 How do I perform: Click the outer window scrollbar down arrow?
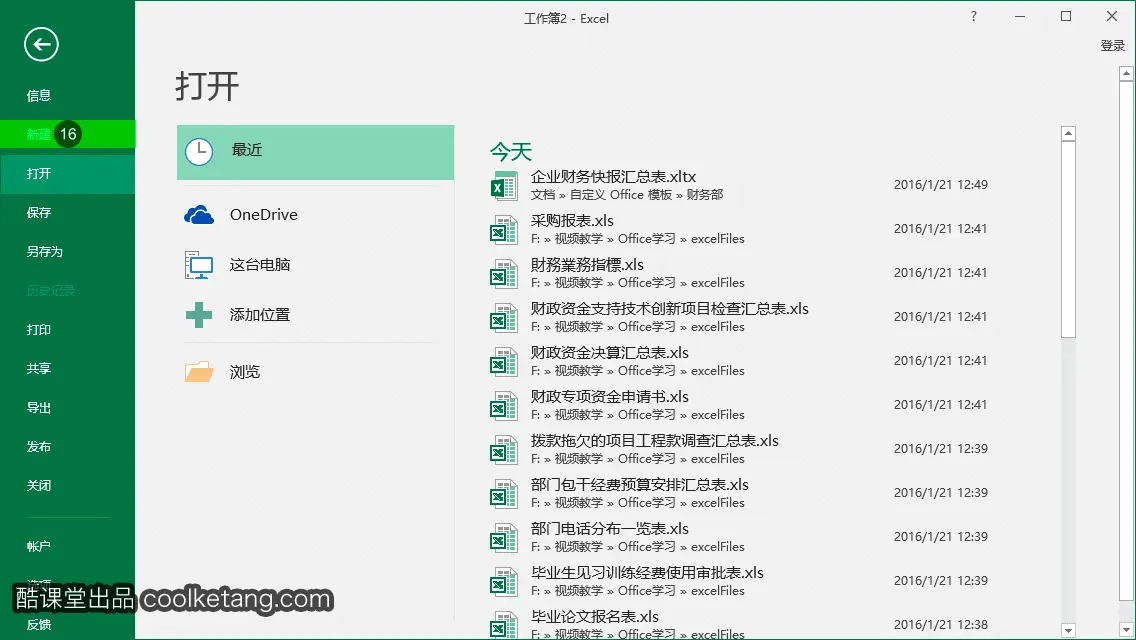[x=1126, y=631]
